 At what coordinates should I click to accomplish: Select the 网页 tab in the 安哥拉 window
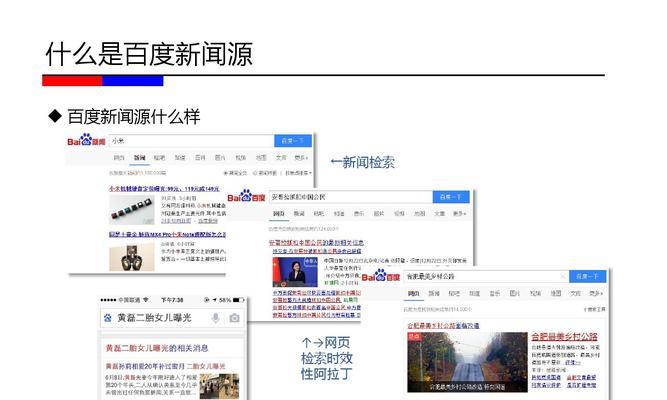click(x=279, y=214)
